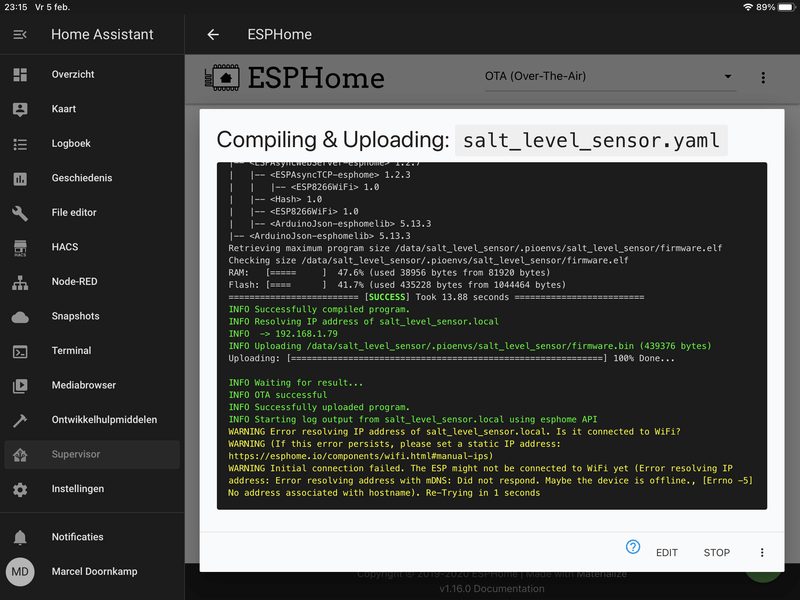The height and width of the screenshot is (600, 800).
Task: Click the SUCCESS status in log
Action: click(x=387, y=297)
